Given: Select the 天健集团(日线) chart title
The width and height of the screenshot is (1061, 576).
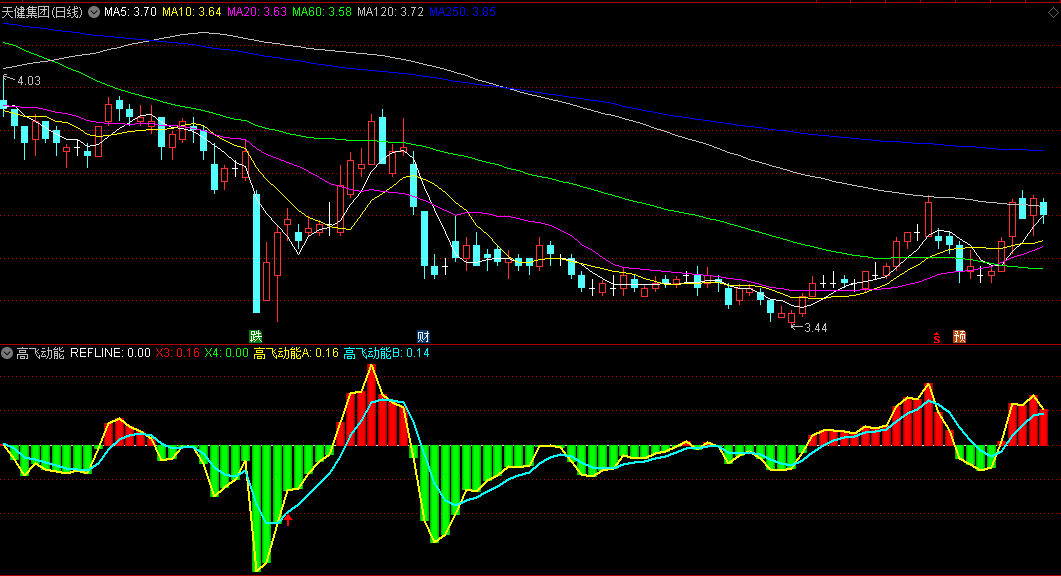Looking at the screenshot, I should pyautogui.click(x=42, y=12).
